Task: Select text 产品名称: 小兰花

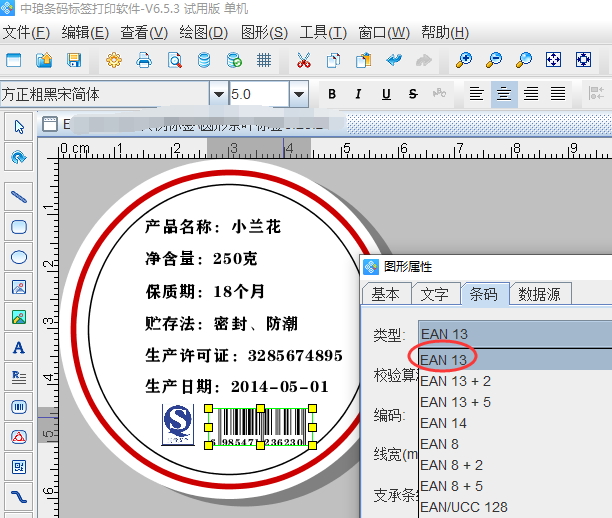Action: point(213,226)
